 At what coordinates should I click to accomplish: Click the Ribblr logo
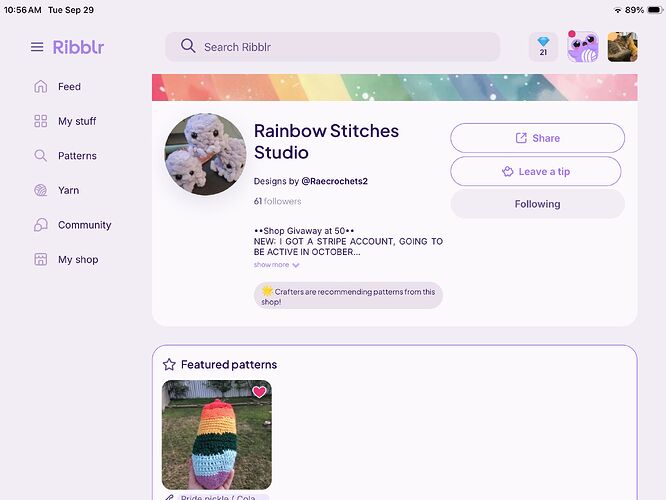(78, 47)
